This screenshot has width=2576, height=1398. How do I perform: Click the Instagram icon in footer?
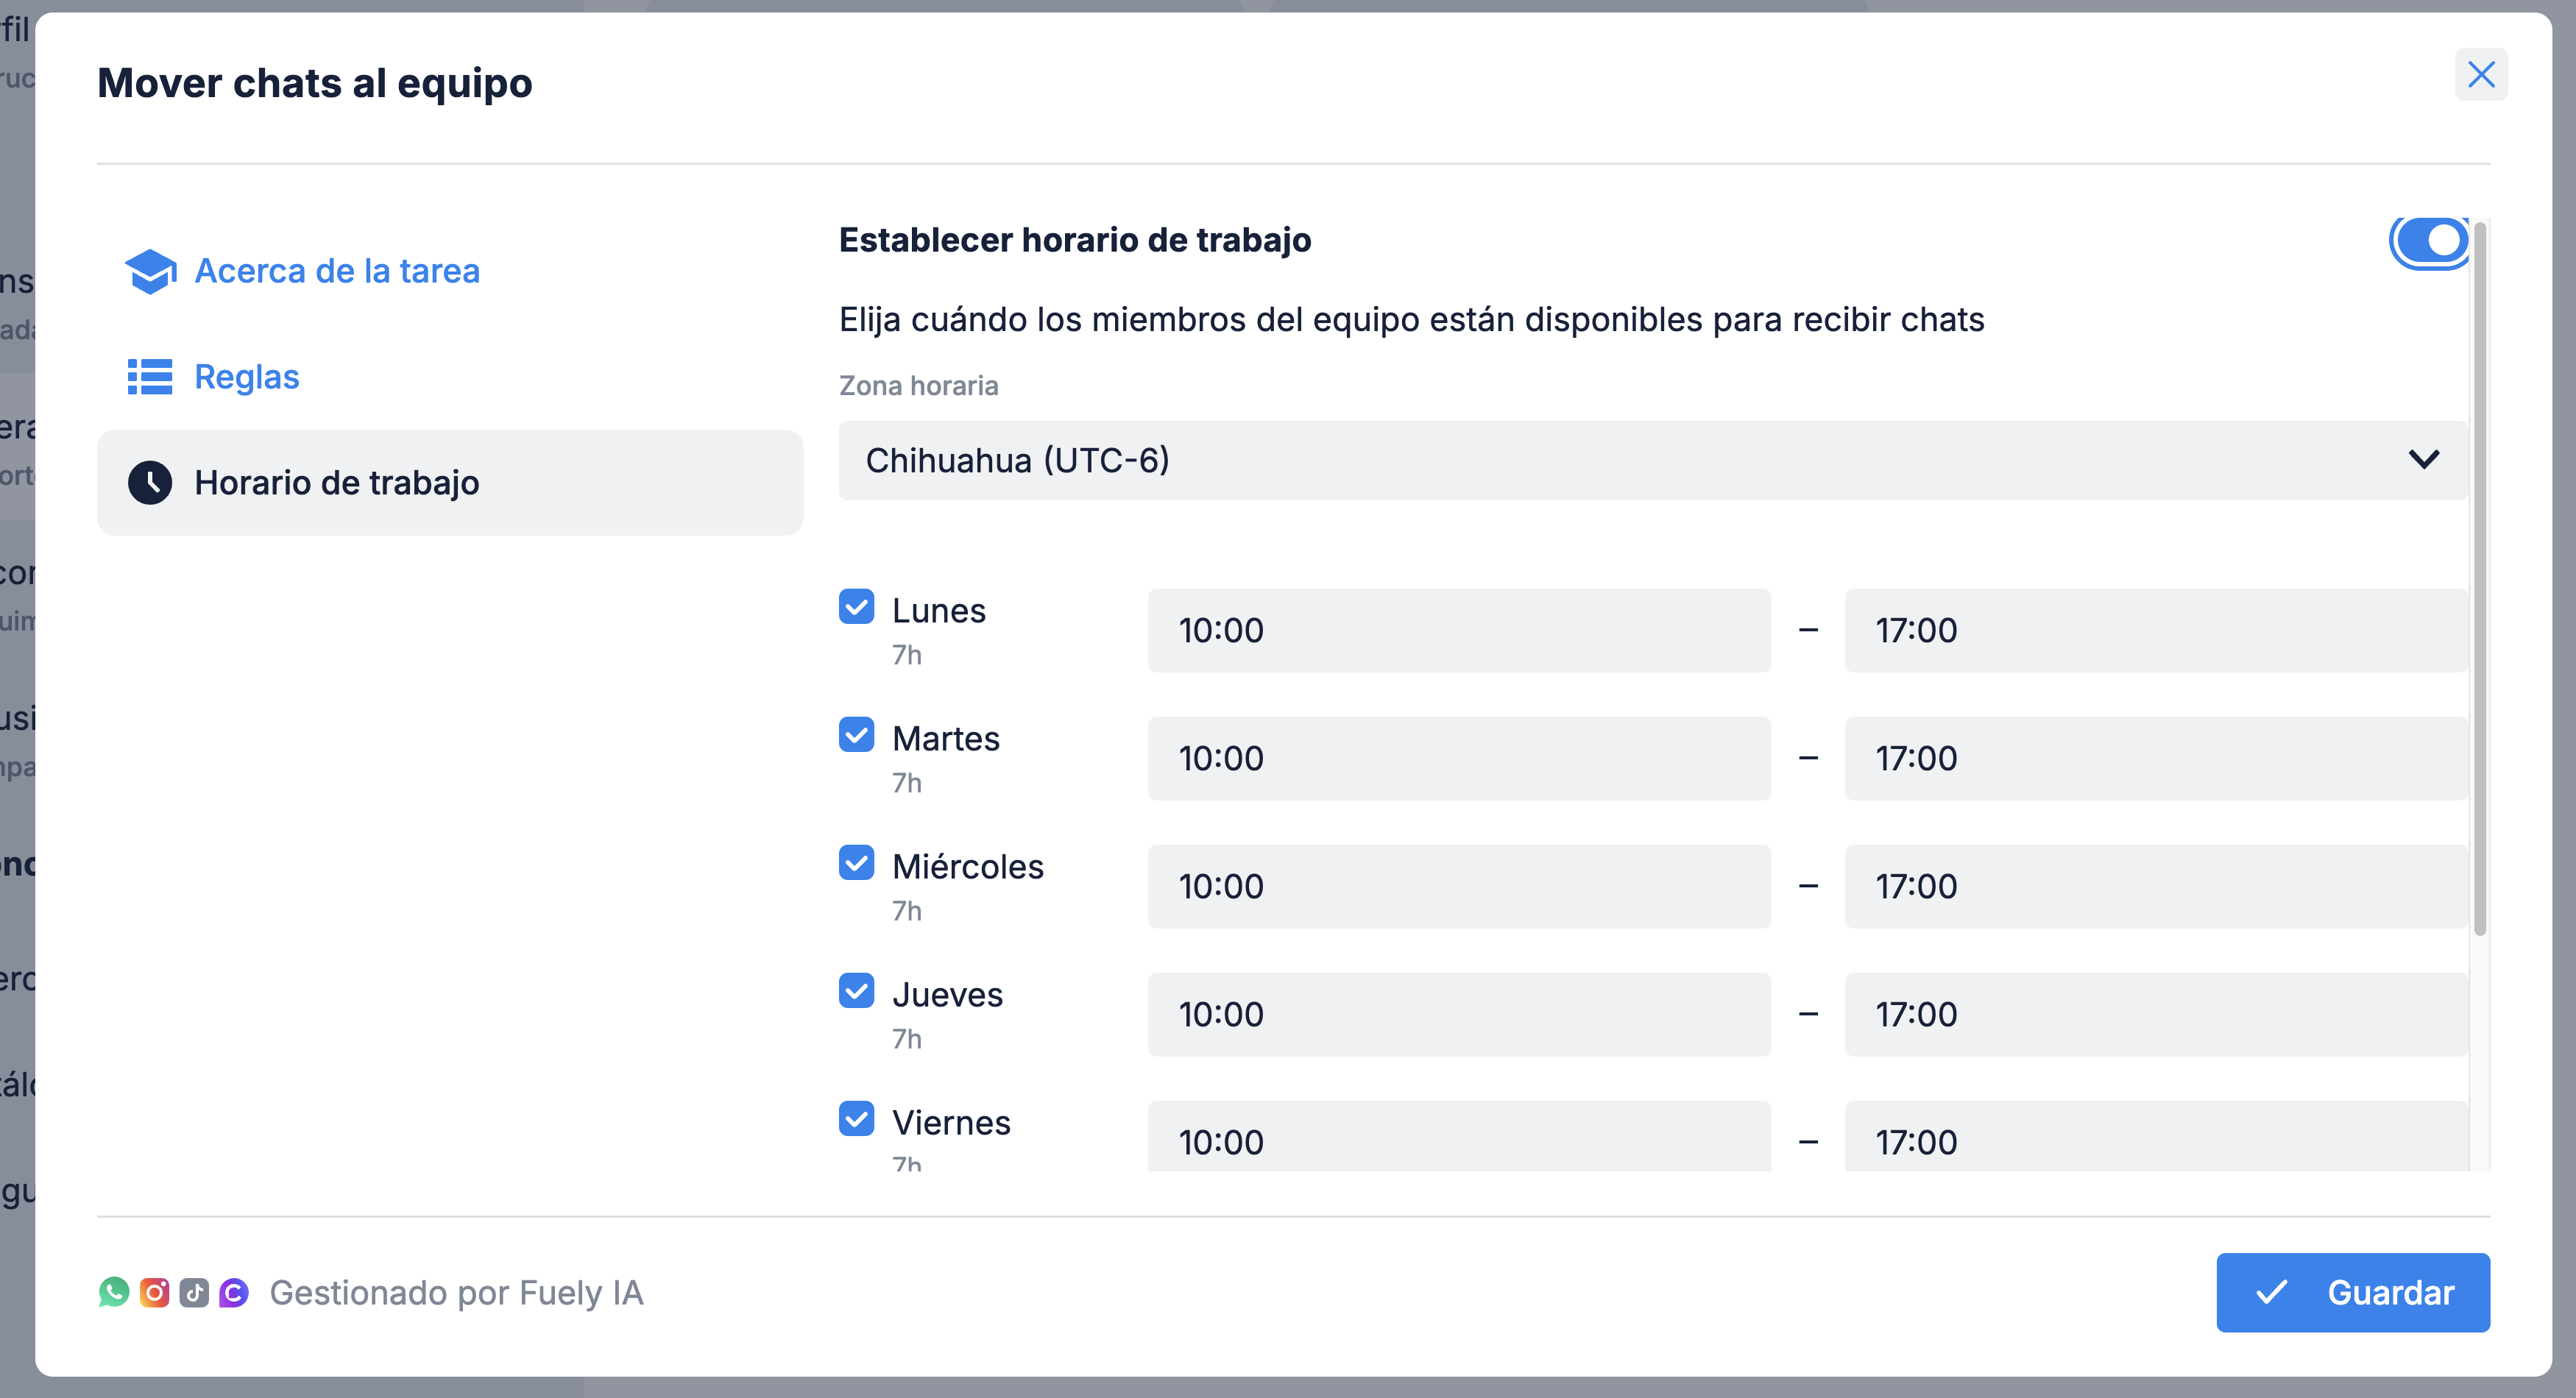[x=154, y=1292]
